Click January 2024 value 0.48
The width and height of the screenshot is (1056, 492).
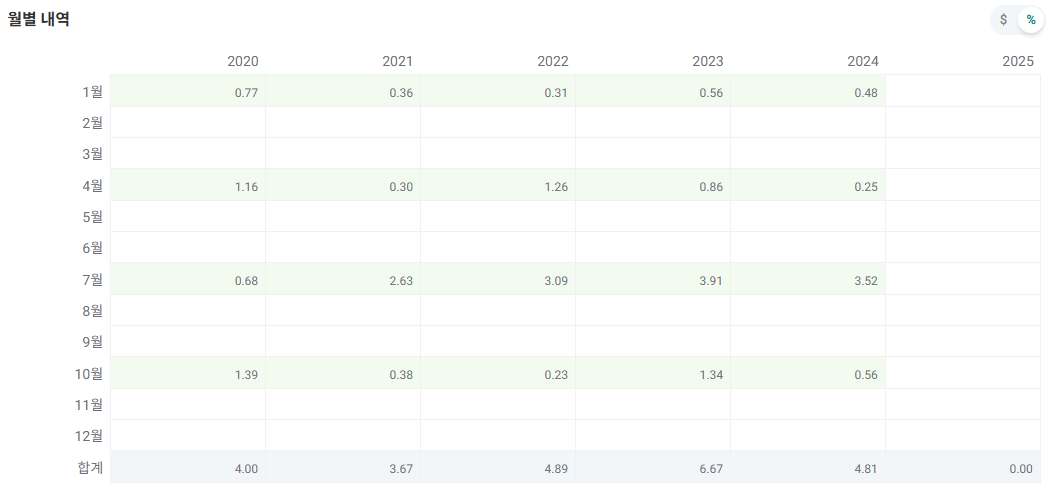pos(866,93)
